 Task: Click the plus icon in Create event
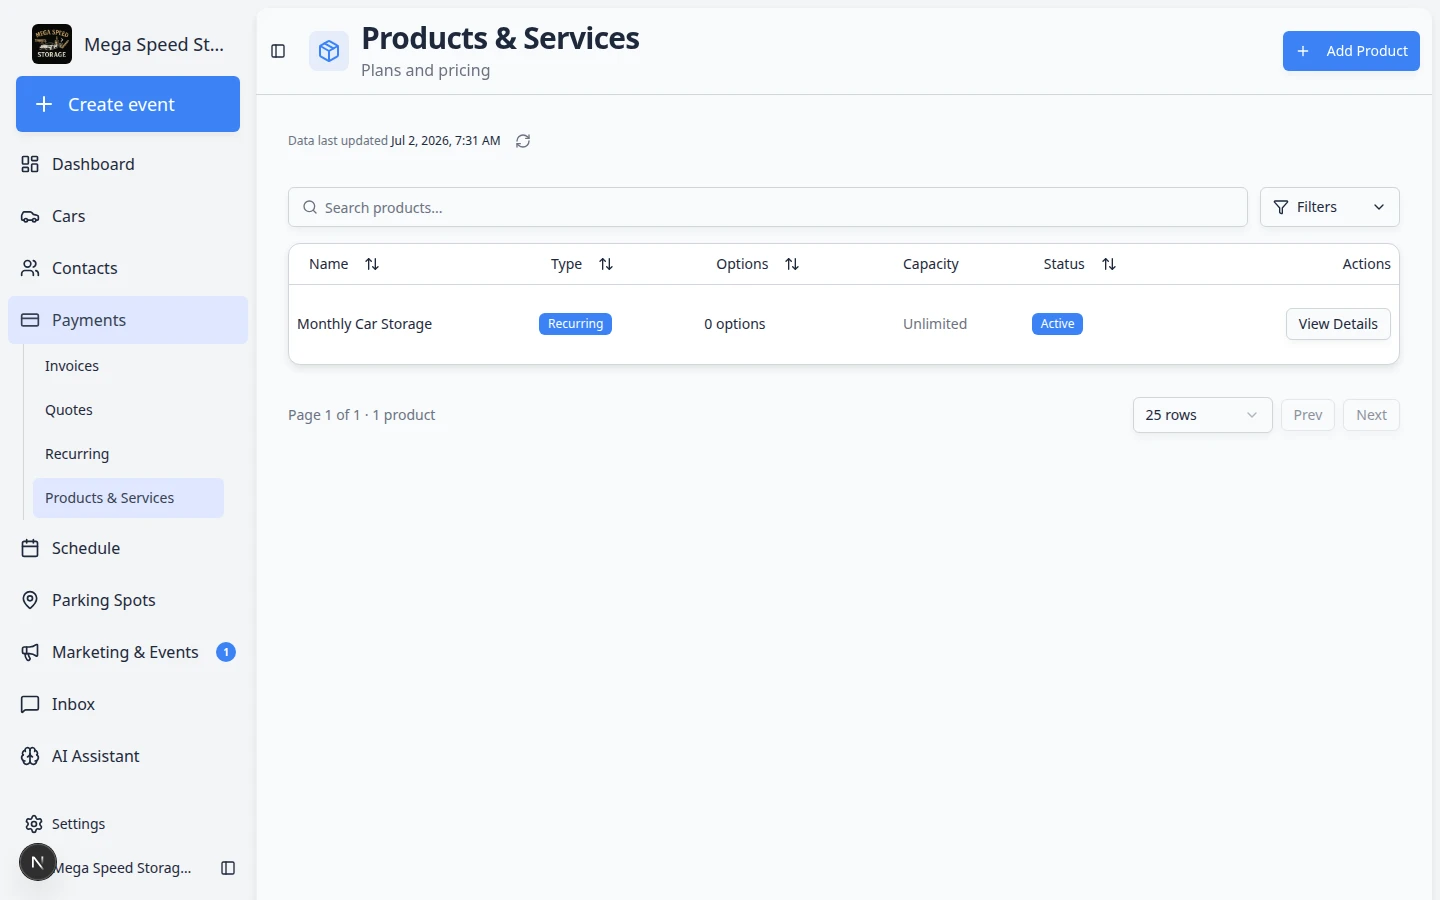coord(44,104)
